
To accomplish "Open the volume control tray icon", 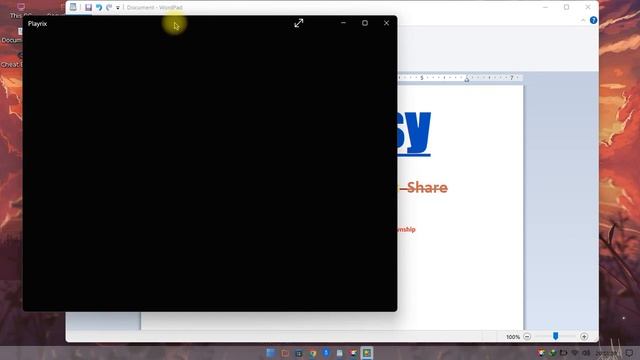I will [586, 353].
